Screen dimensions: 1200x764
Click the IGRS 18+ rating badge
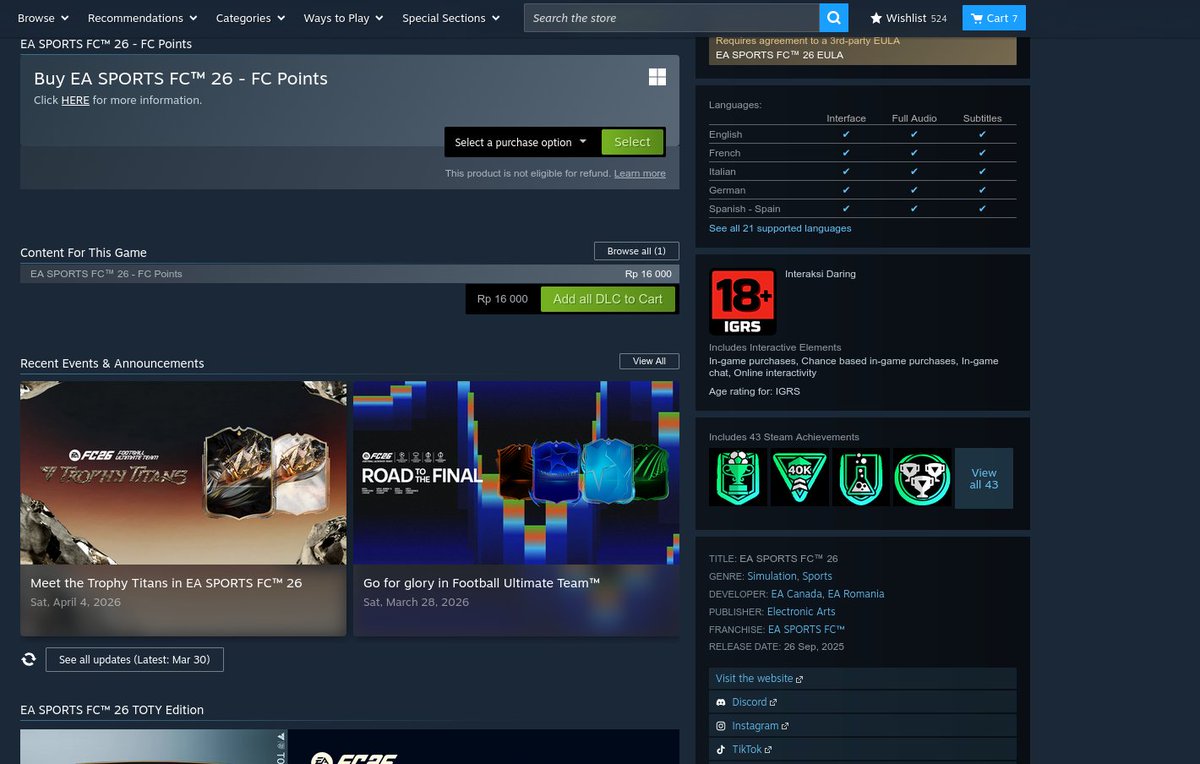[x=743, y=301]
